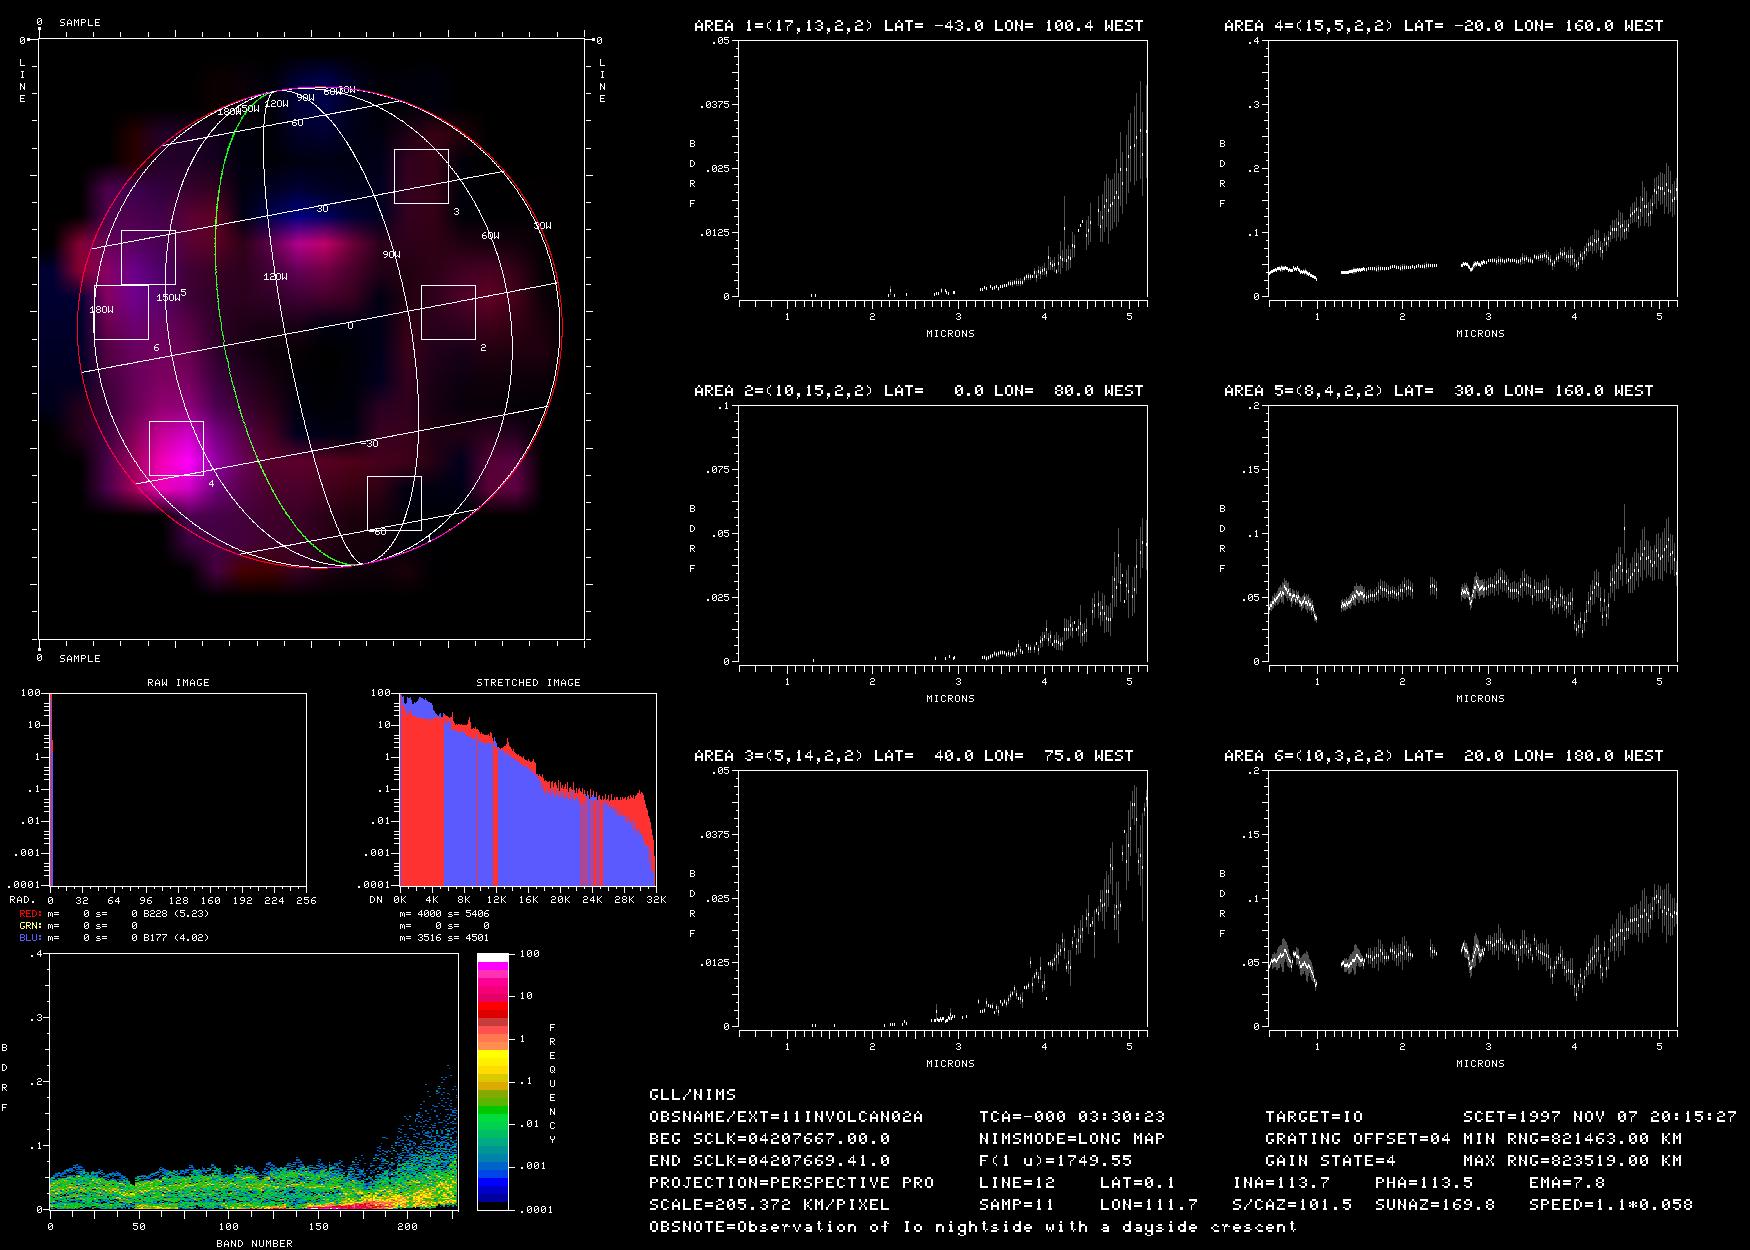The height and width of the screenshot is (1250, 1750).
Task: Click the 'FREQUENCY' label beside the color scale
Action: coord(552,1084)
